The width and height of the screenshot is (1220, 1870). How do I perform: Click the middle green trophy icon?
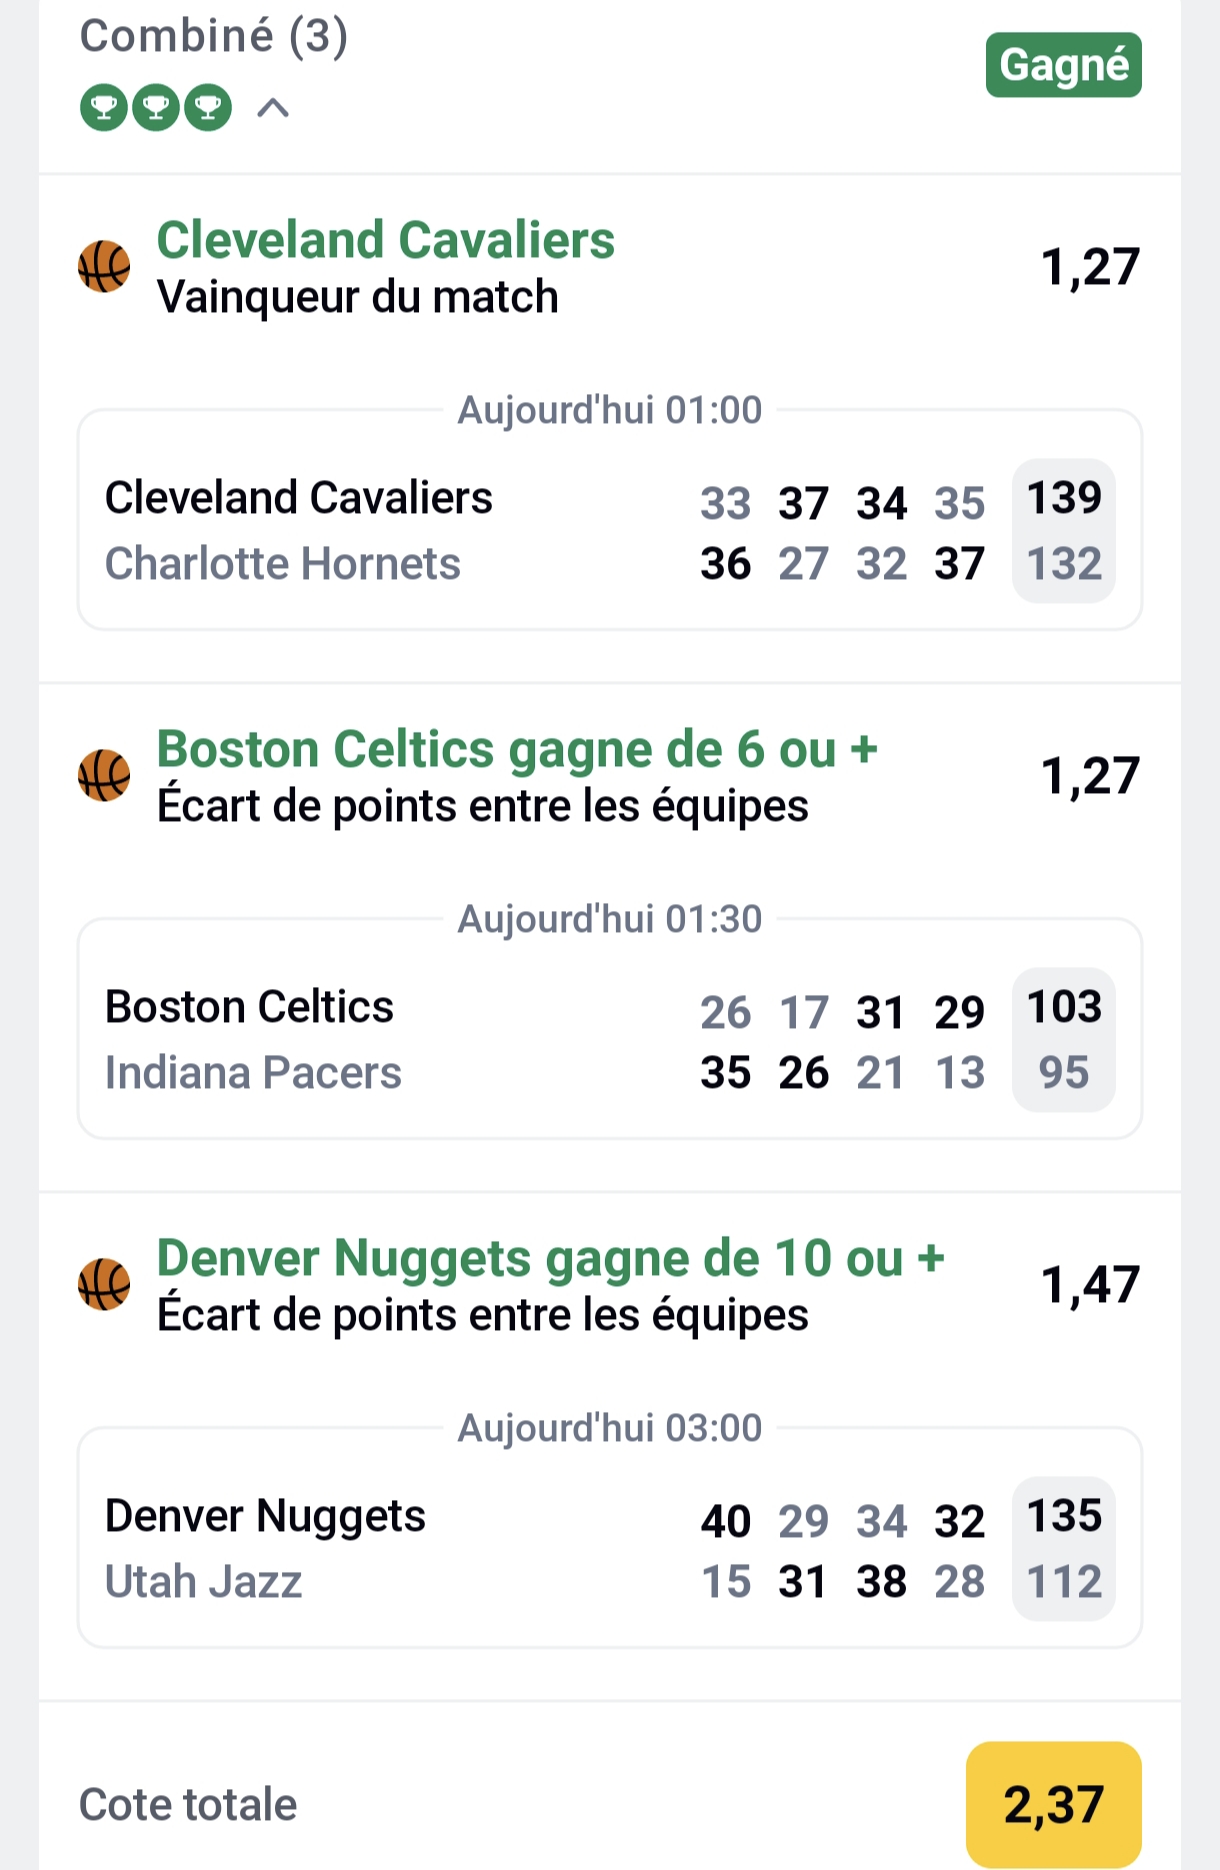coord(156,108)
